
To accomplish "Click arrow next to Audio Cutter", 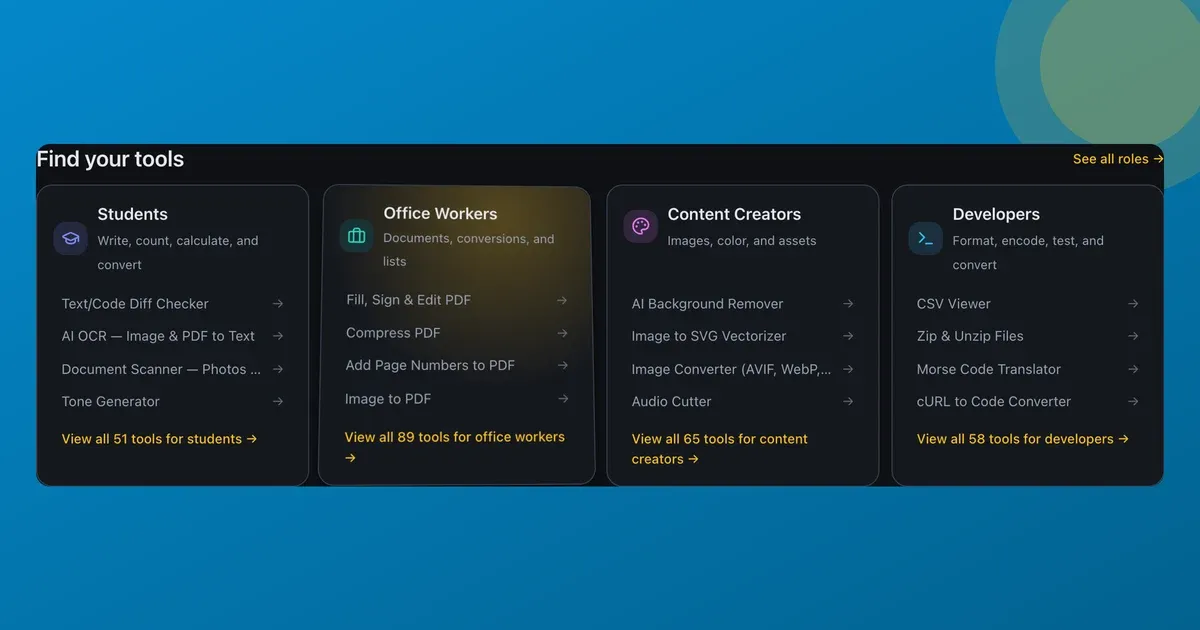I will 848,402.
